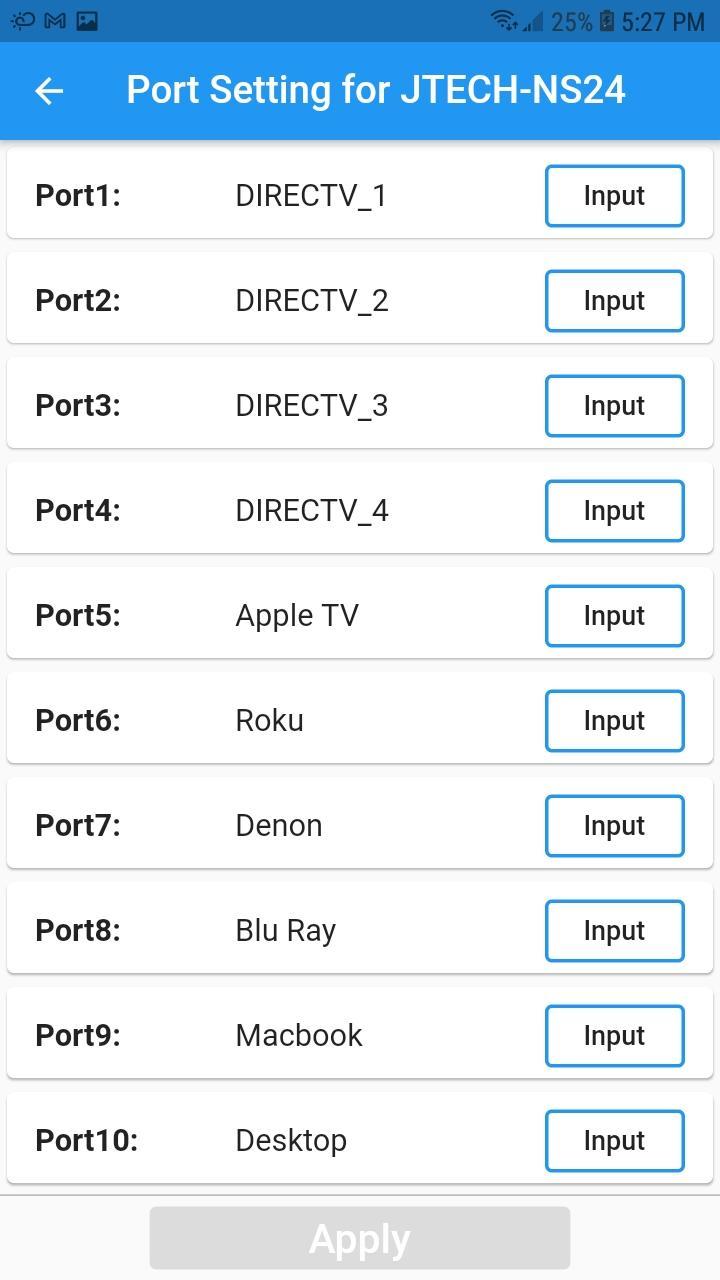Switch Port3 Input mode
The height and width of the screenshot is (1280, 720).
614,406
